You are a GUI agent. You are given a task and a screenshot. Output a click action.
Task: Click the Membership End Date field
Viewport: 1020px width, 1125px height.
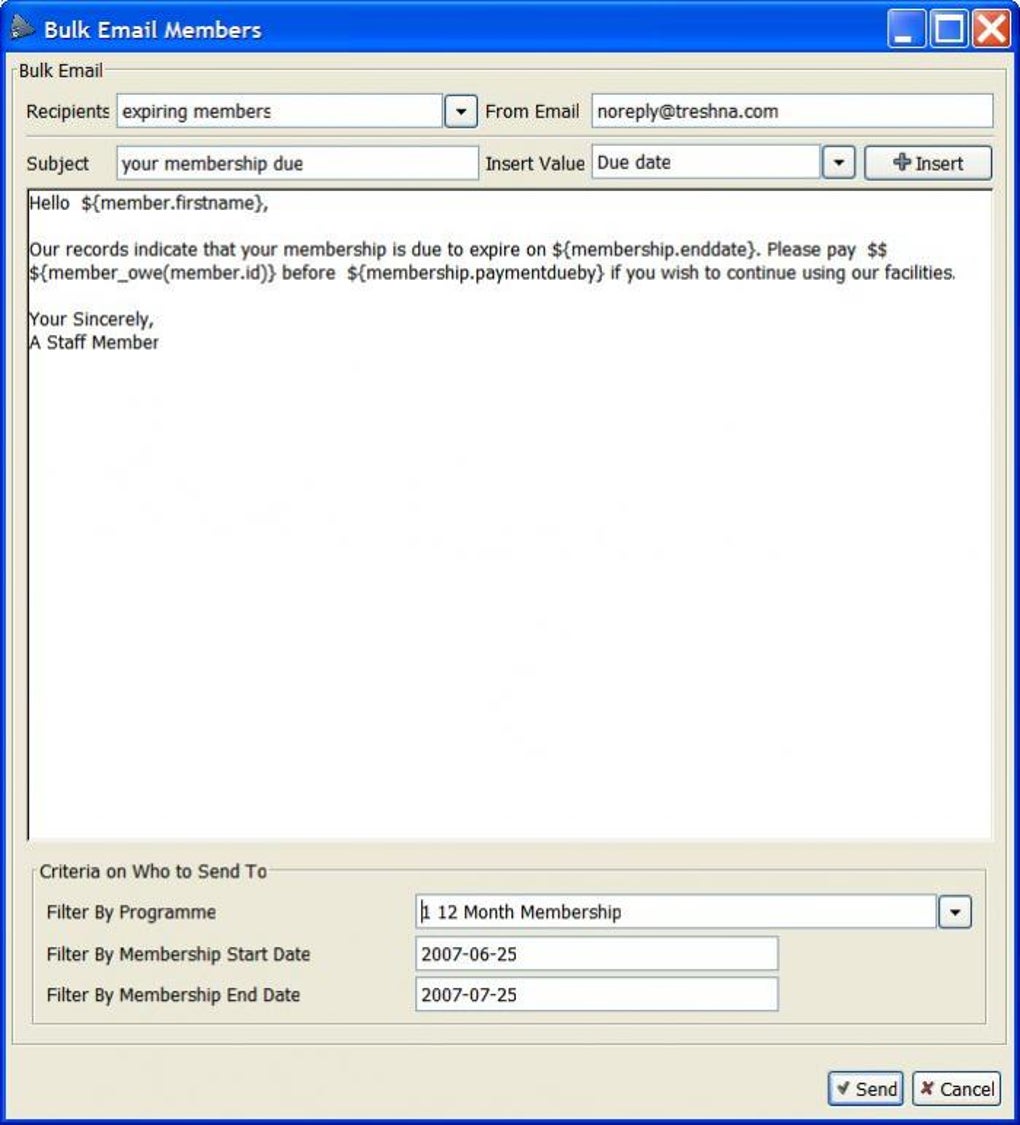[596, 994]
